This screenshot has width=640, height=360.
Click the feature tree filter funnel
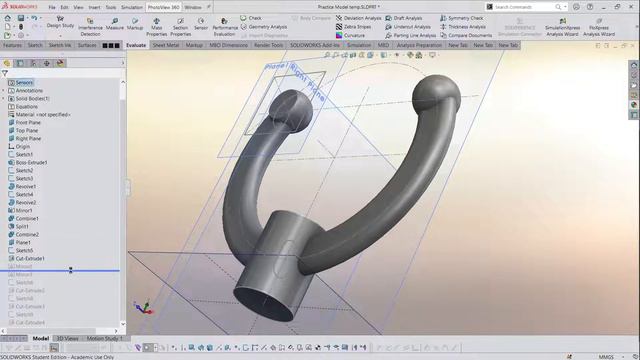click(x=5, y=73)
